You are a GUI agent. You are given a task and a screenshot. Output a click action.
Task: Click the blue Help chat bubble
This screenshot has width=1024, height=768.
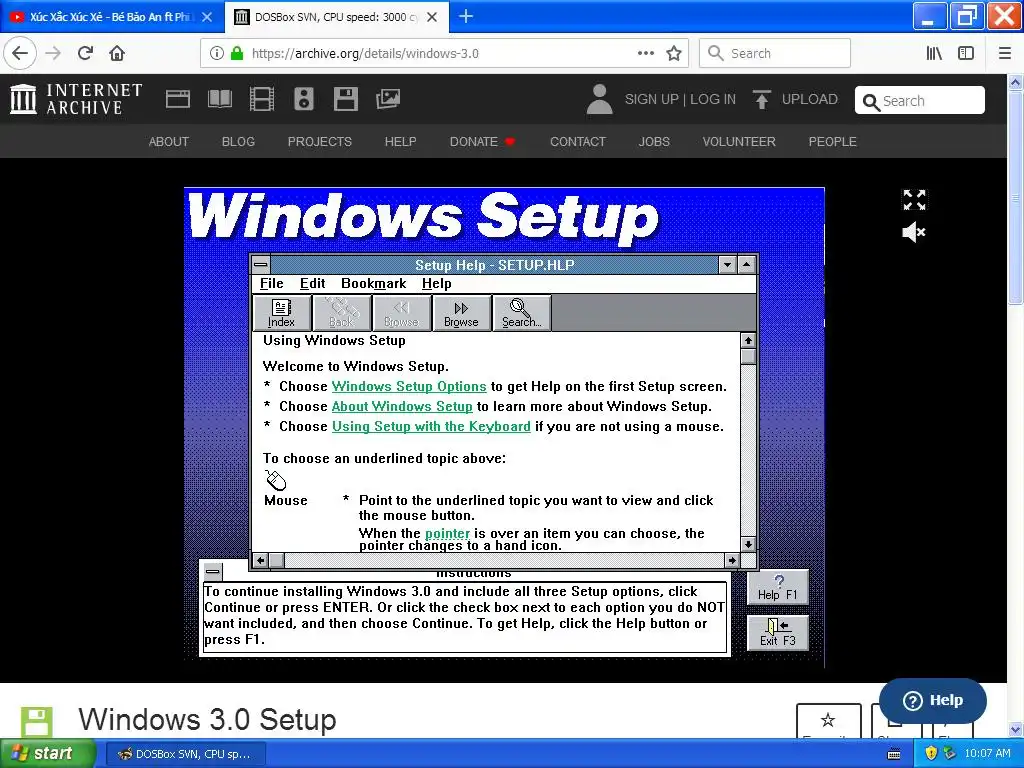pyautogui.click(x=933, y=701)
